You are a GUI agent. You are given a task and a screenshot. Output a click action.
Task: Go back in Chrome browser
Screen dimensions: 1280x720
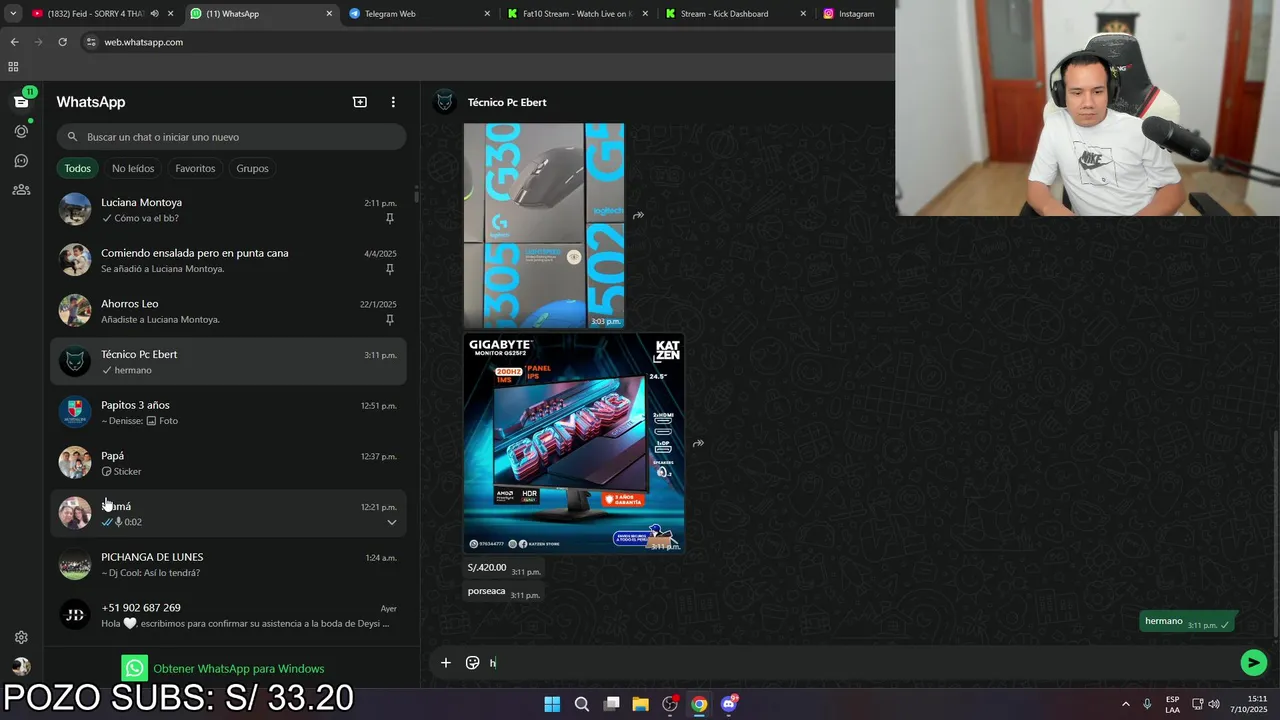[14, 42]
